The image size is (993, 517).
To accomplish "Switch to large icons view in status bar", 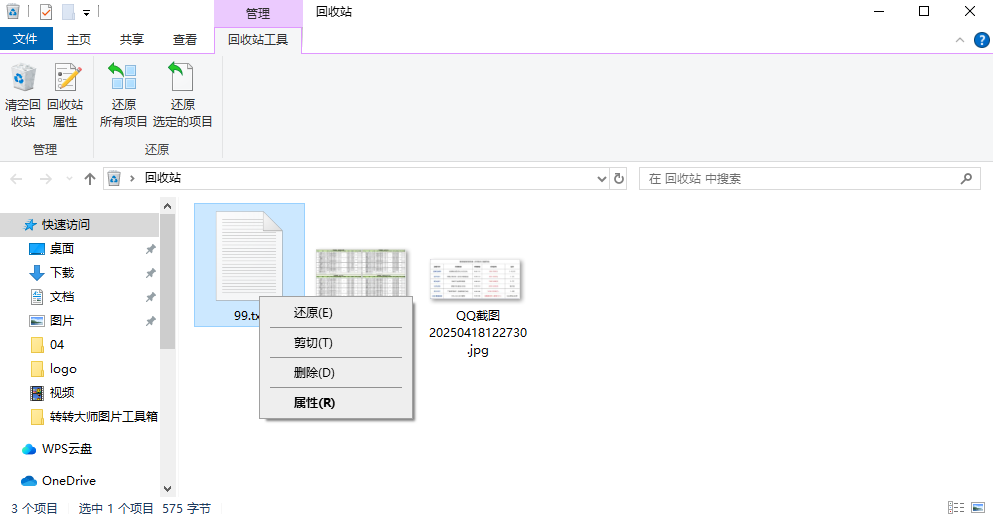I will tap(977, 508).
